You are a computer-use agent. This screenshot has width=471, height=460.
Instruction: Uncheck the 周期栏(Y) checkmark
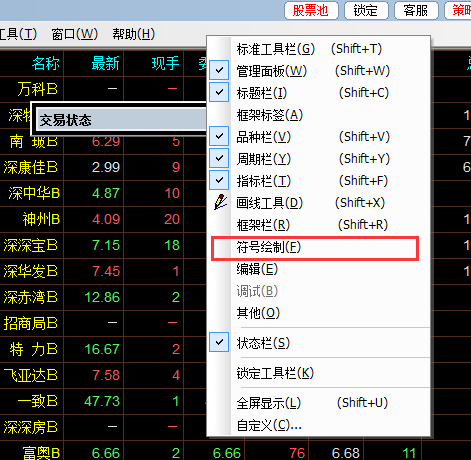(x=219, y=158)
